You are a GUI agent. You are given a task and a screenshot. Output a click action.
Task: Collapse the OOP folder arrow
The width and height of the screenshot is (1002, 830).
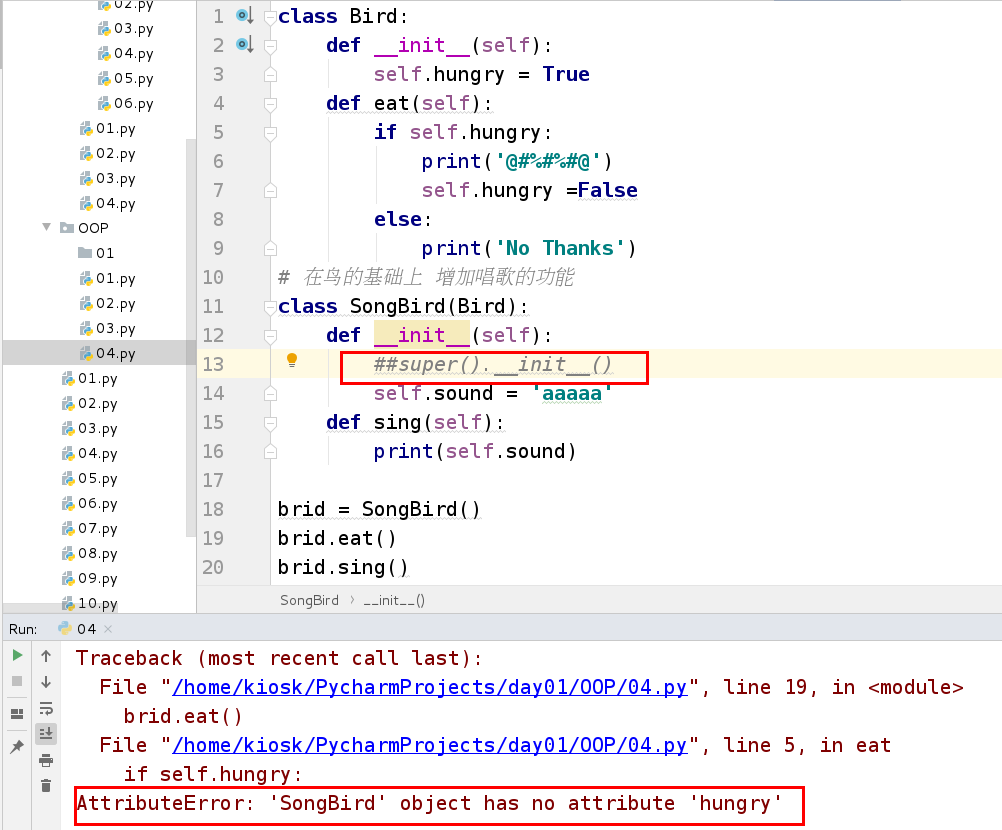(47, 227)
